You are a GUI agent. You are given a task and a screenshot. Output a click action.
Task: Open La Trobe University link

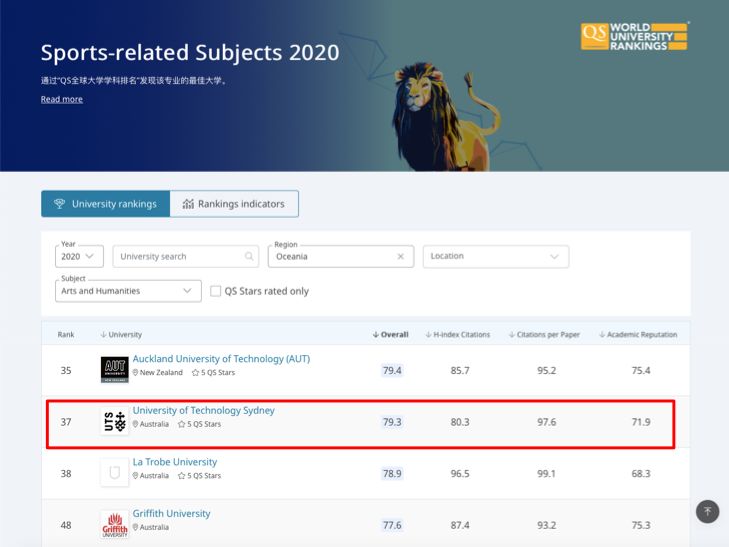pyautogui.click(x=175, y=462)
